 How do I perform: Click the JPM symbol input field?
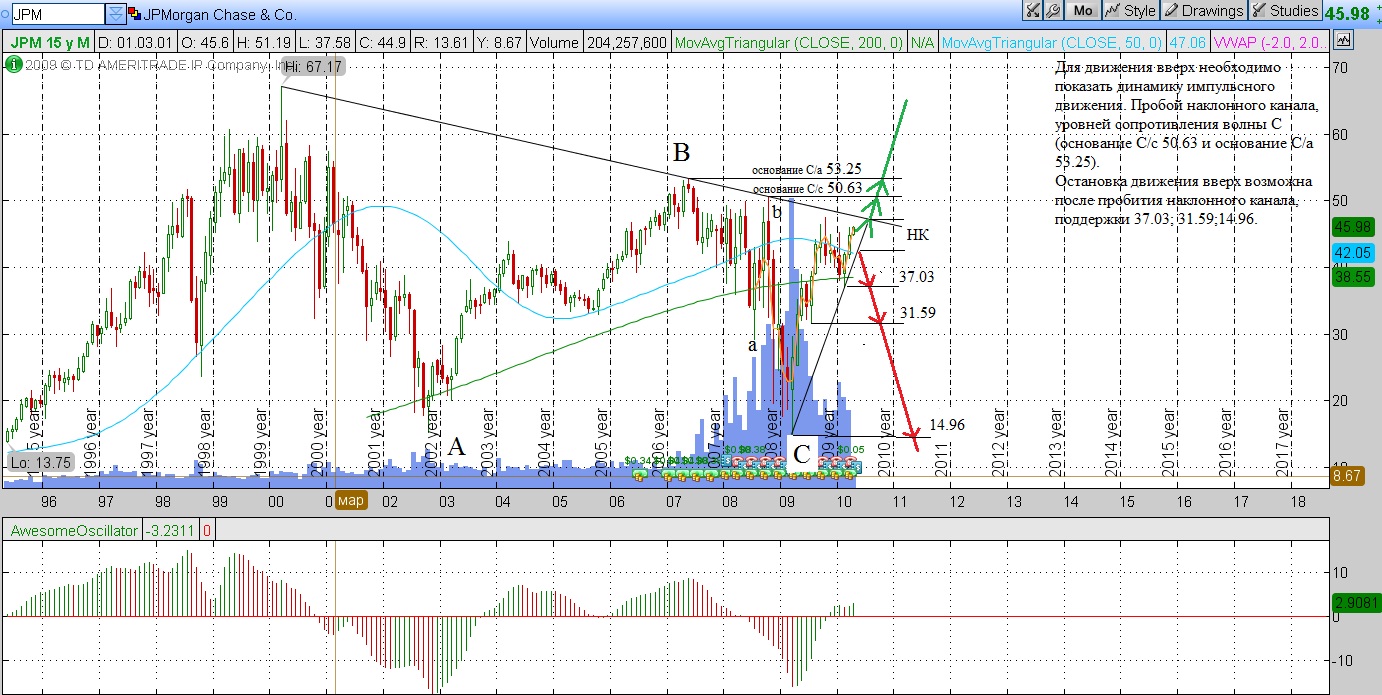56,13
